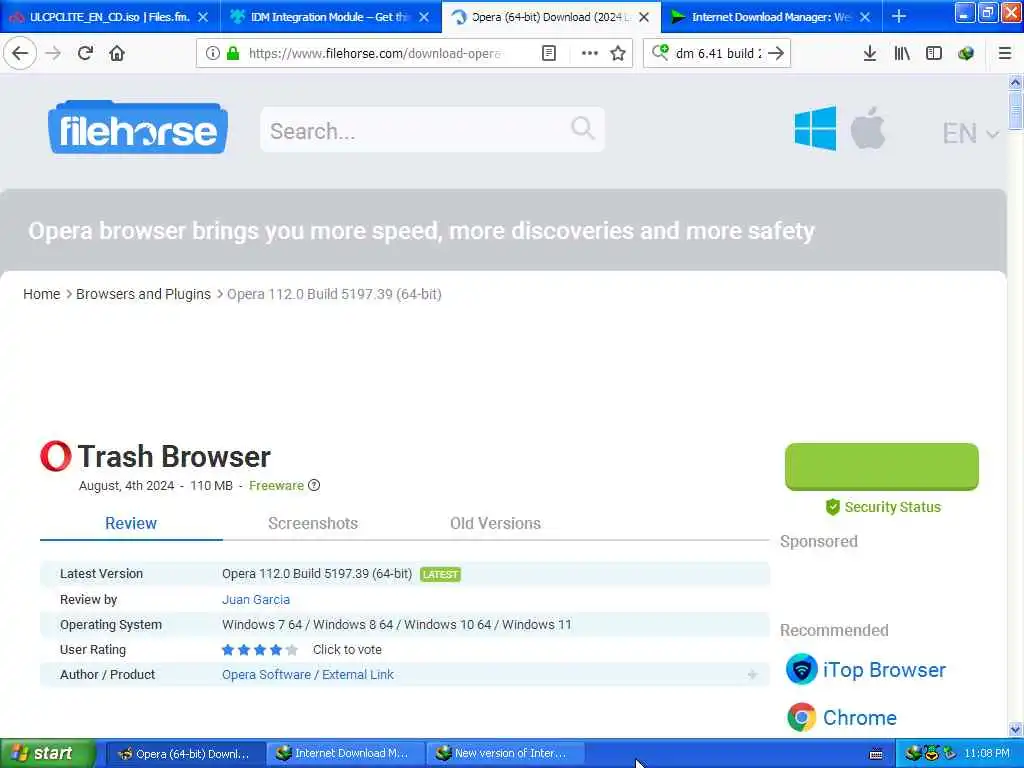
Task: Open the Screenshots tab
Action: (x=313, y=523)
